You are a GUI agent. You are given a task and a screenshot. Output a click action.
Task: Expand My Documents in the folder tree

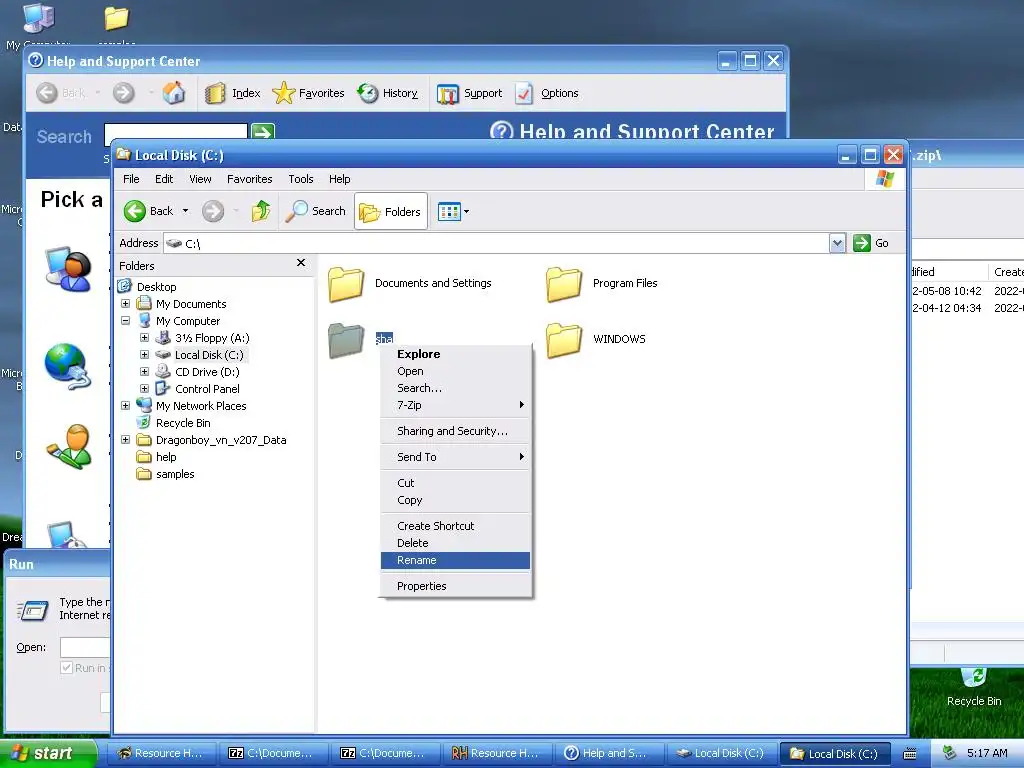pos(125,304)
